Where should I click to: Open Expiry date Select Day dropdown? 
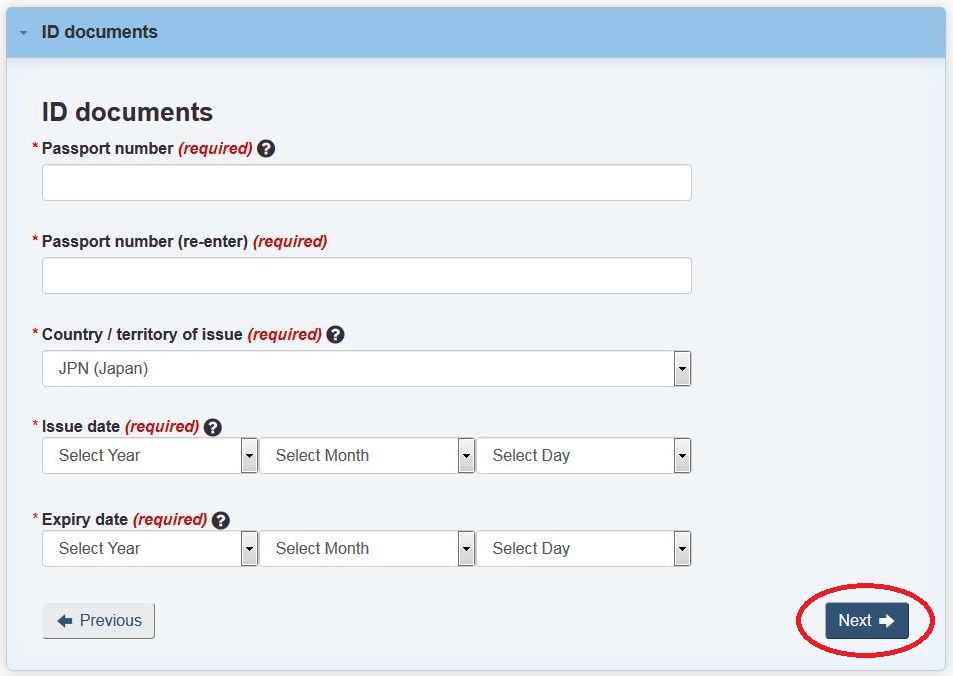click(x=583, y=548)
